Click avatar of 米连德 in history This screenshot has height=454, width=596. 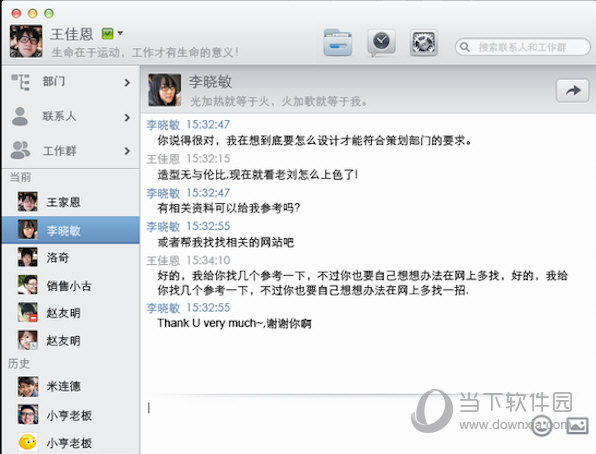28,386
